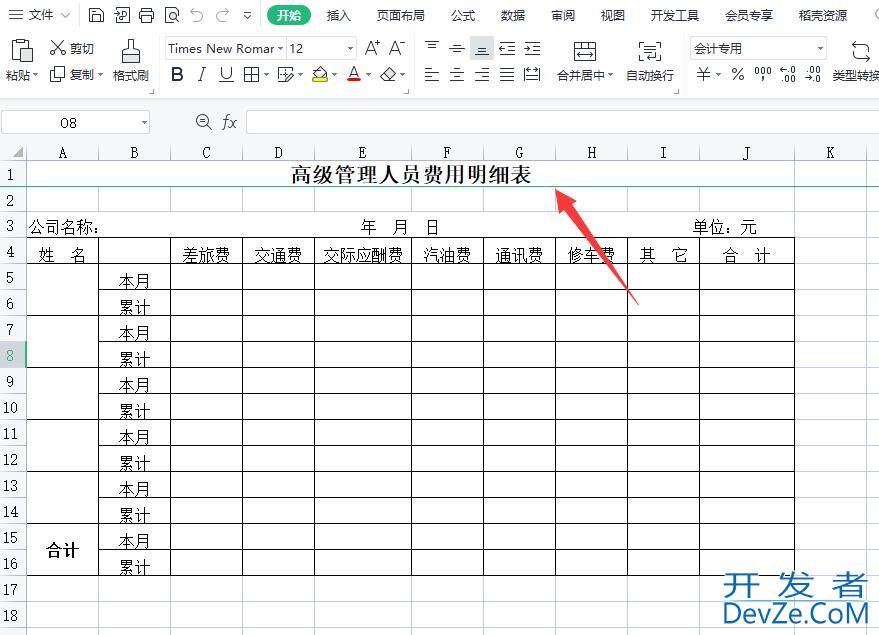
Task: Switch to the Review tab
Action: 563,16
